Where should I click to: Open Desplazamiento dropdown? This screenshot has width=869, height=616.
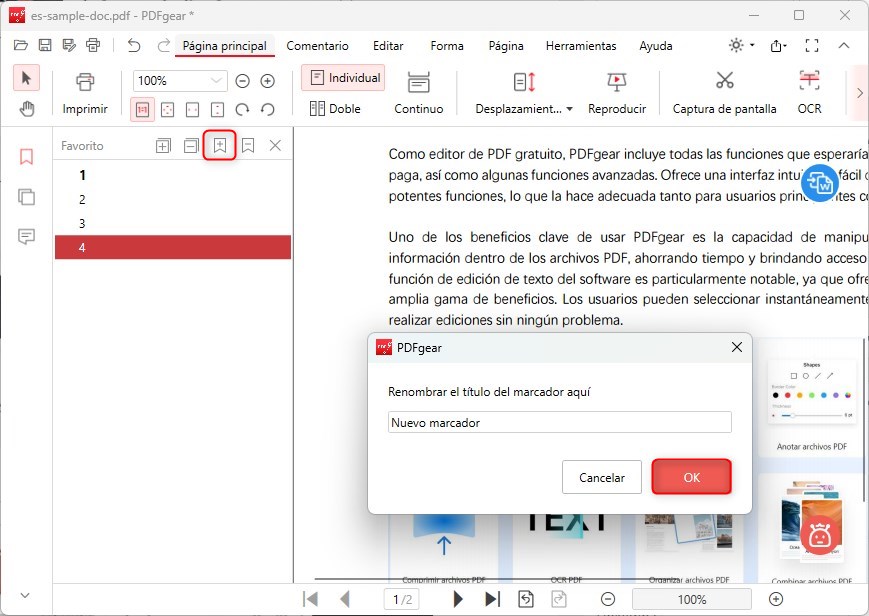pos(524,93)
